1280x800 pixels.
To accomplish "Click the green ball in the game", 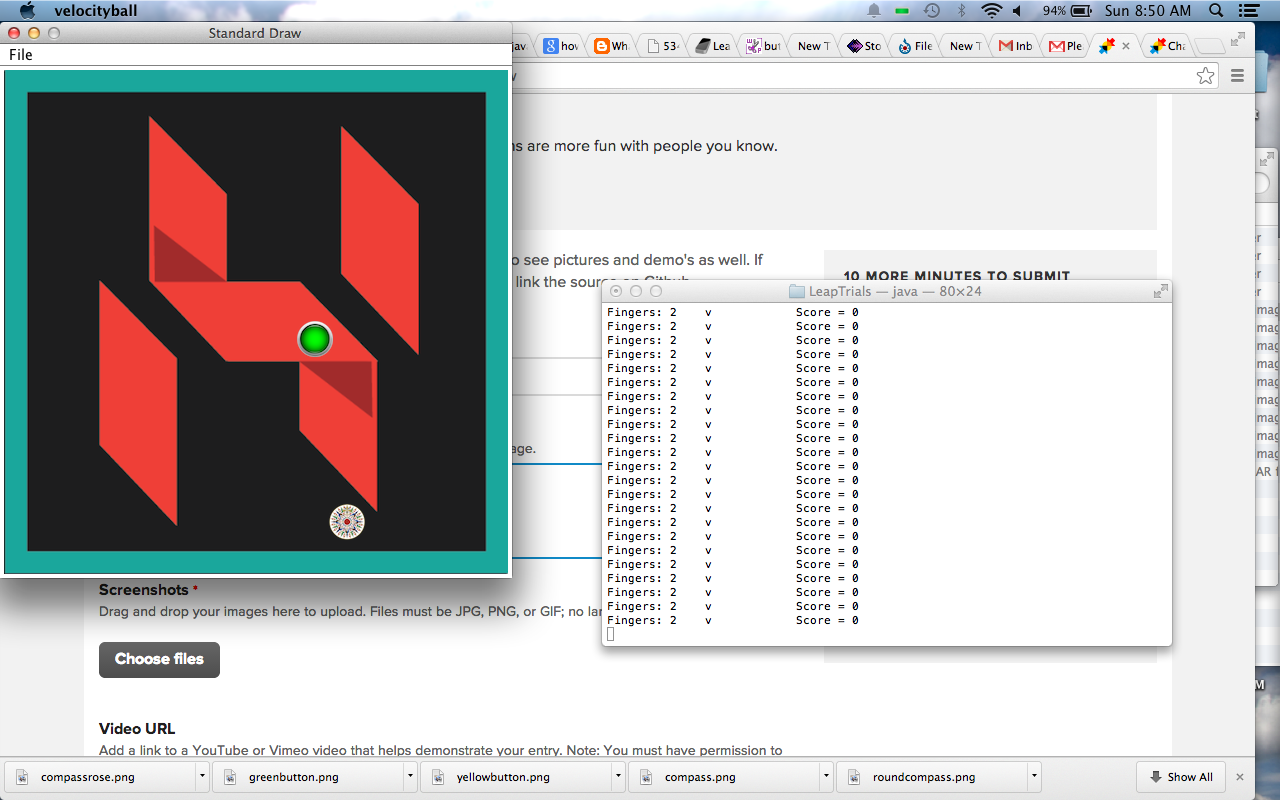I will click(315, 340).
